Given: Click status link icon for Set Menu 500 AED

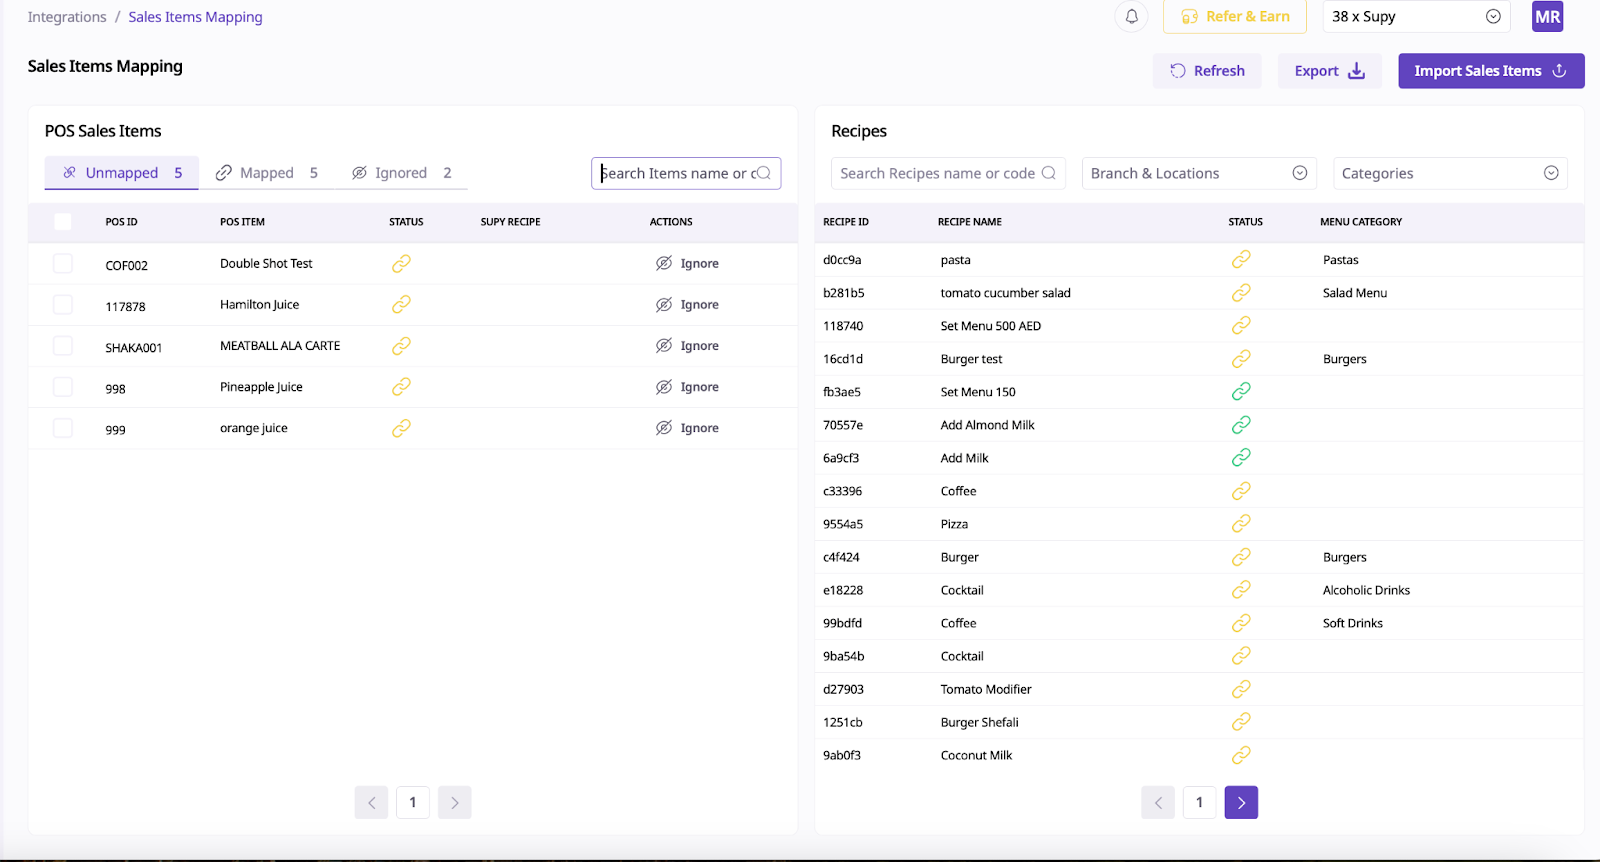Looking at the screenshot, I should (1241, 326).
